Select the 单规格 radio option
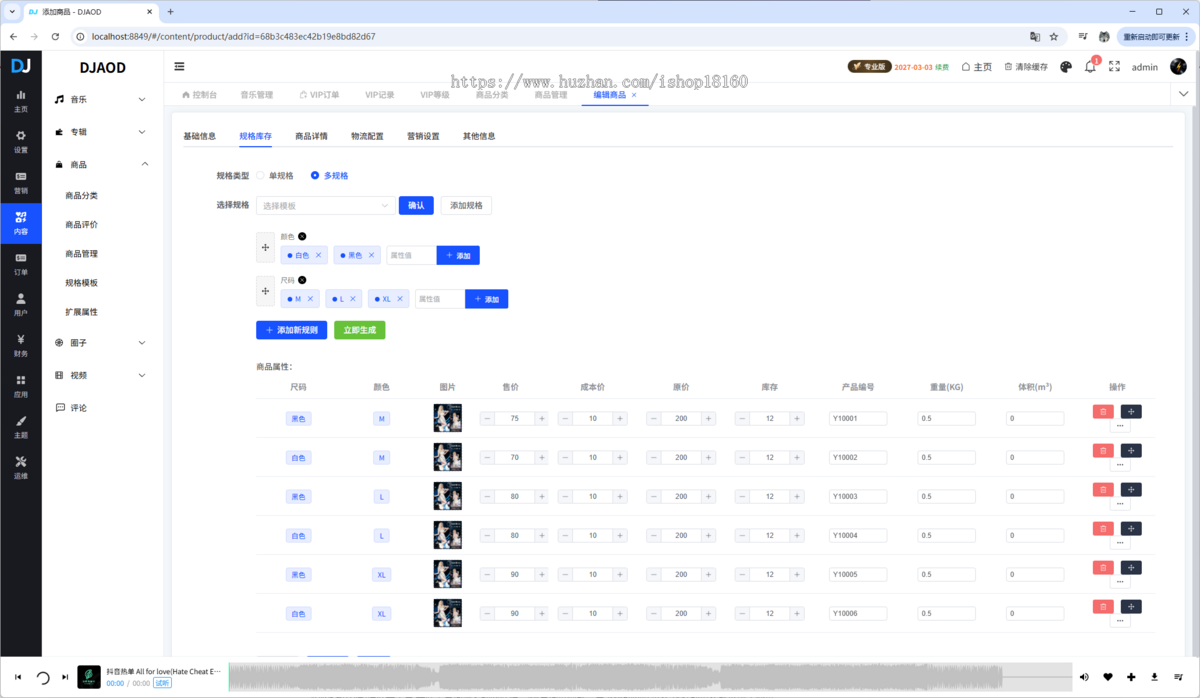The width and height of the screenshot is (1200, 698). coord(275,176)
